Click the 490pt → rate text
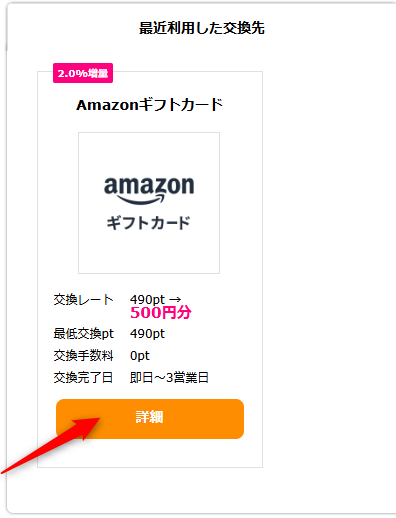Image resolution: width=396 pixels, height=518 pixels. [x=156, y=299]
